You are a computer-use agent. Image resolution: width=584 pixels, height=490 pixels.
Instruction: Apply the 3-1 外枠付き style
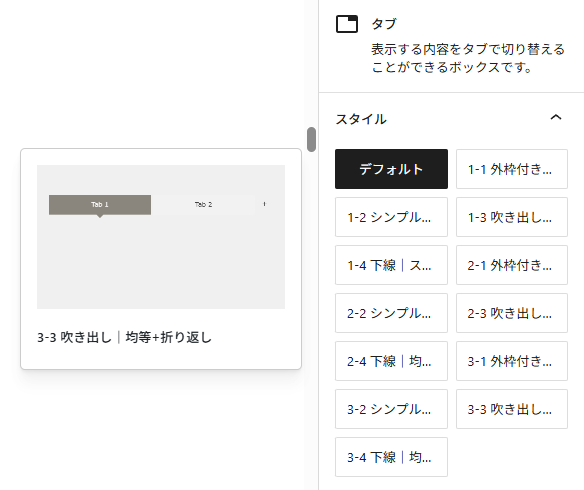[x=512, y=361]
